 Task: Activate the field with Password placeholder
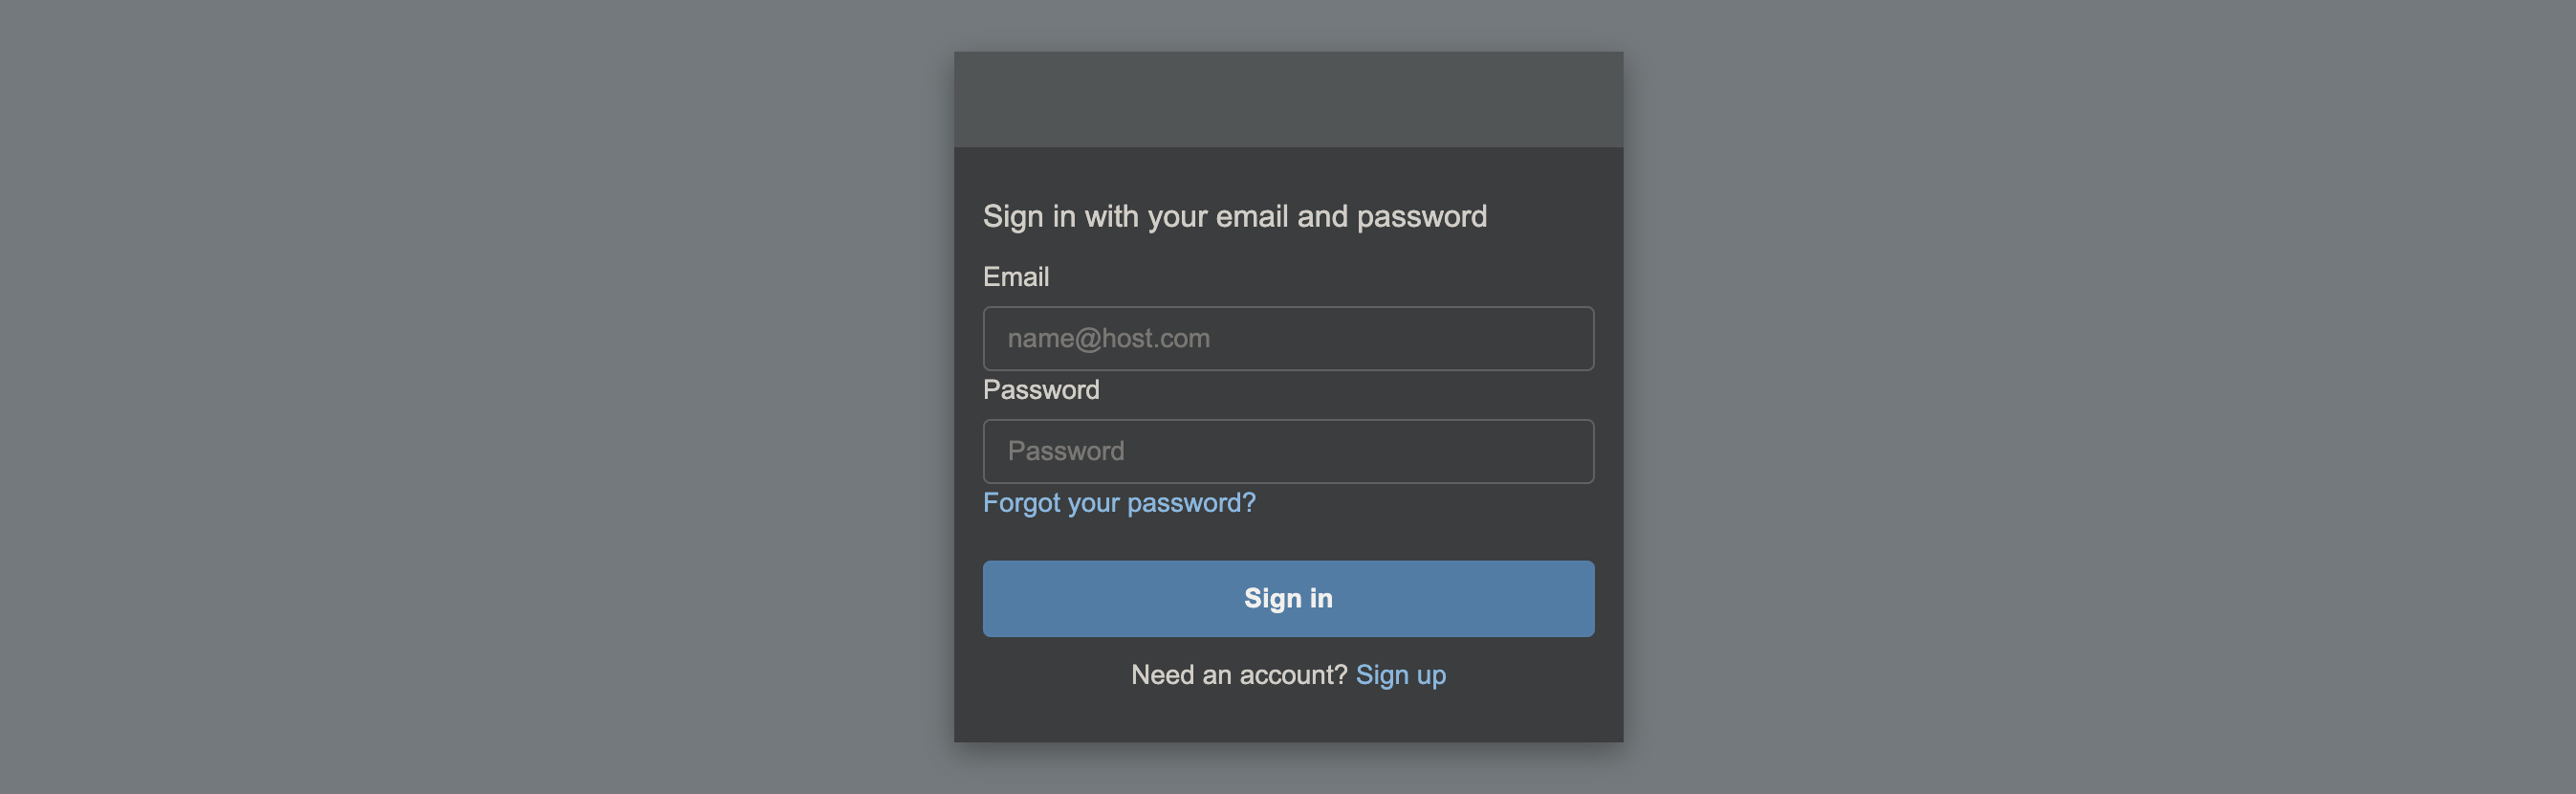(x=1288, y=451)
